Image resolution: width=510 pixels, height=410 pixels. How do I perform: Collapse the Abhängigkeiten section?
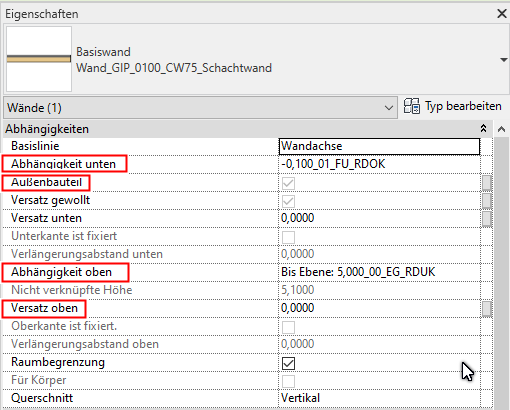point(483,128)
